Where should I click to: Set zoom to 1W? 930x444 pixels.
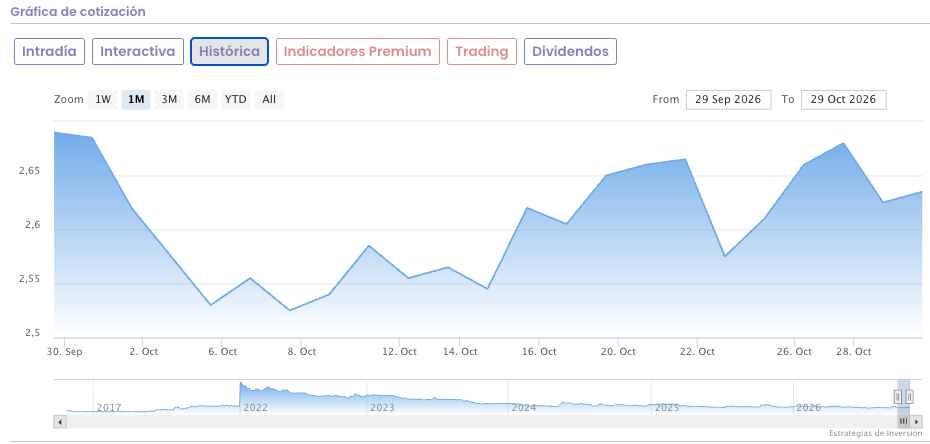click(103, 100)
